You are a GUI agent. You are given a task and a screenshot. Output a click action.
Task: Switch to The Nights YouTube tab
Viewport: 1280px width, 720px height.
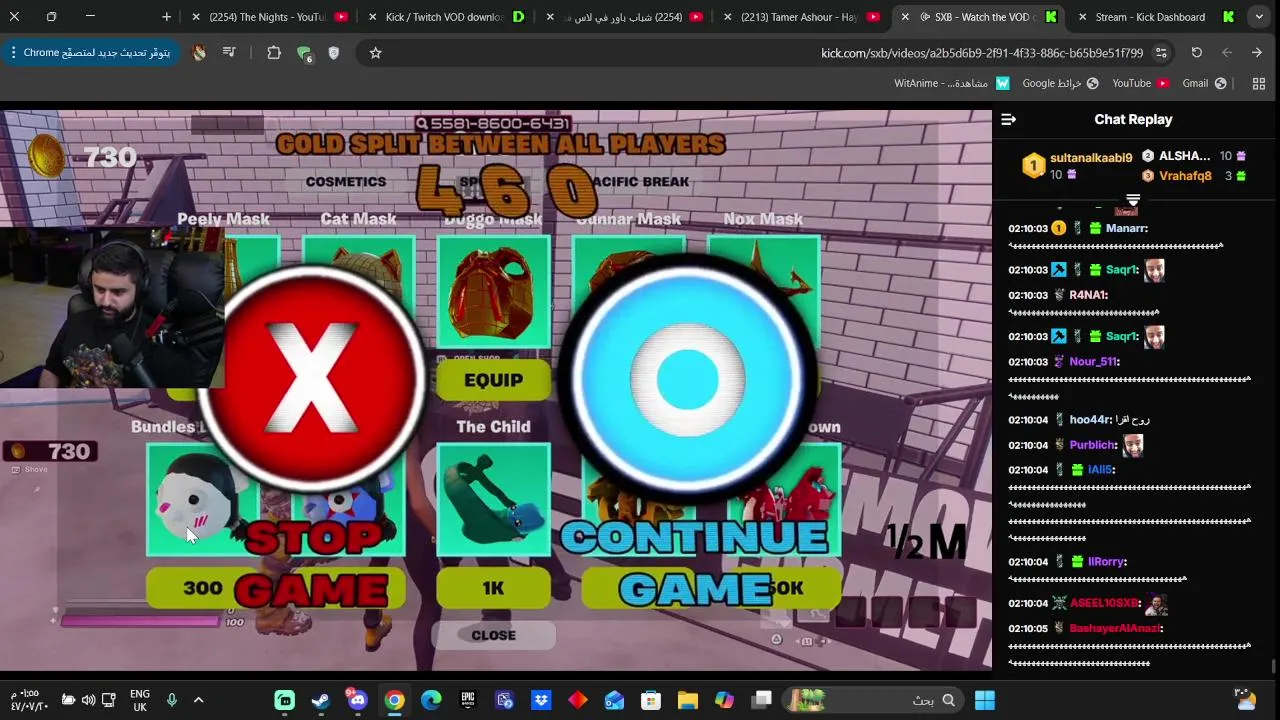click(268, 17)
